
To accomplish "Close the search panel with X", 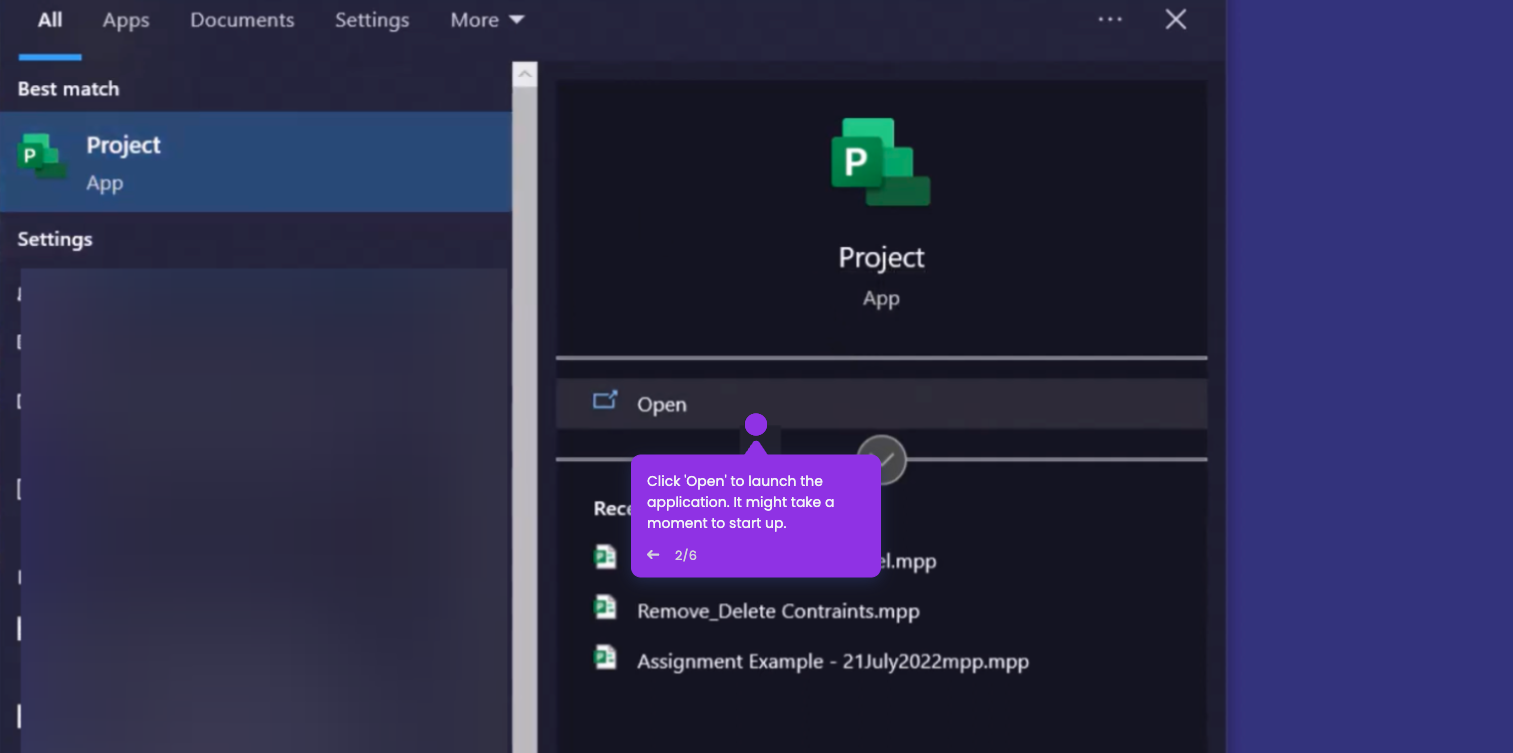I will (1176, 19).
